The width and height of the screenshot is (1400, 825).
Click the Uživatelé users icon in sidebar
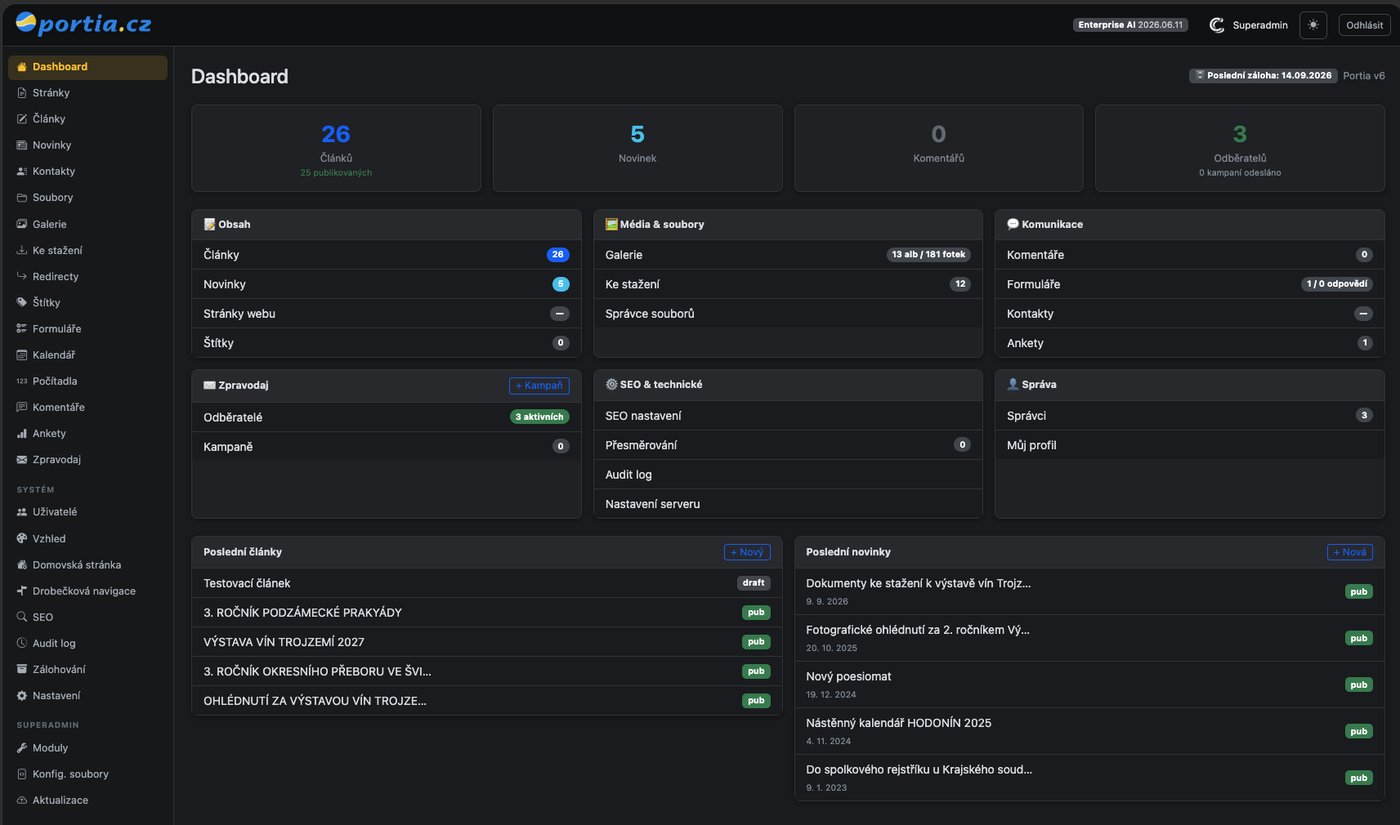22,512
